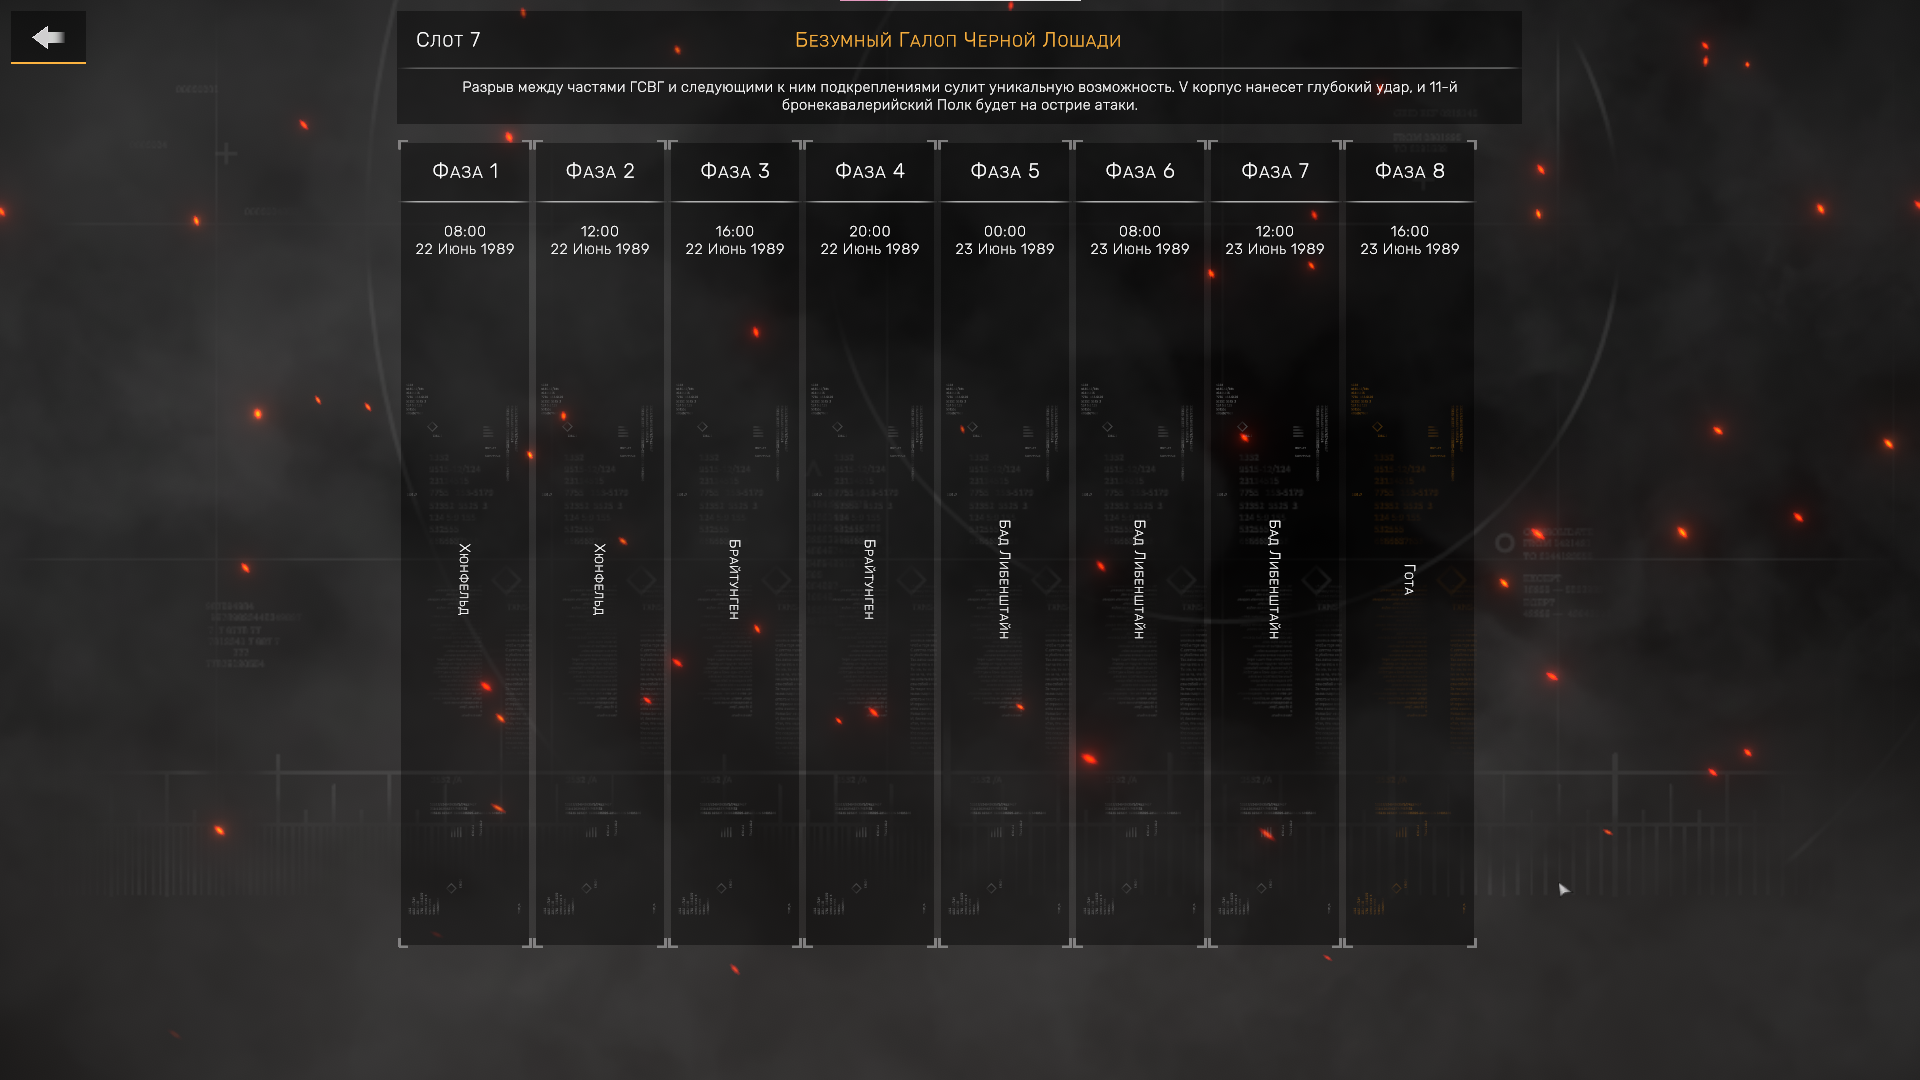The image size is (1920, 1080).
Task: Open the Фаза 4 phase header
Action: pos(870,171)
